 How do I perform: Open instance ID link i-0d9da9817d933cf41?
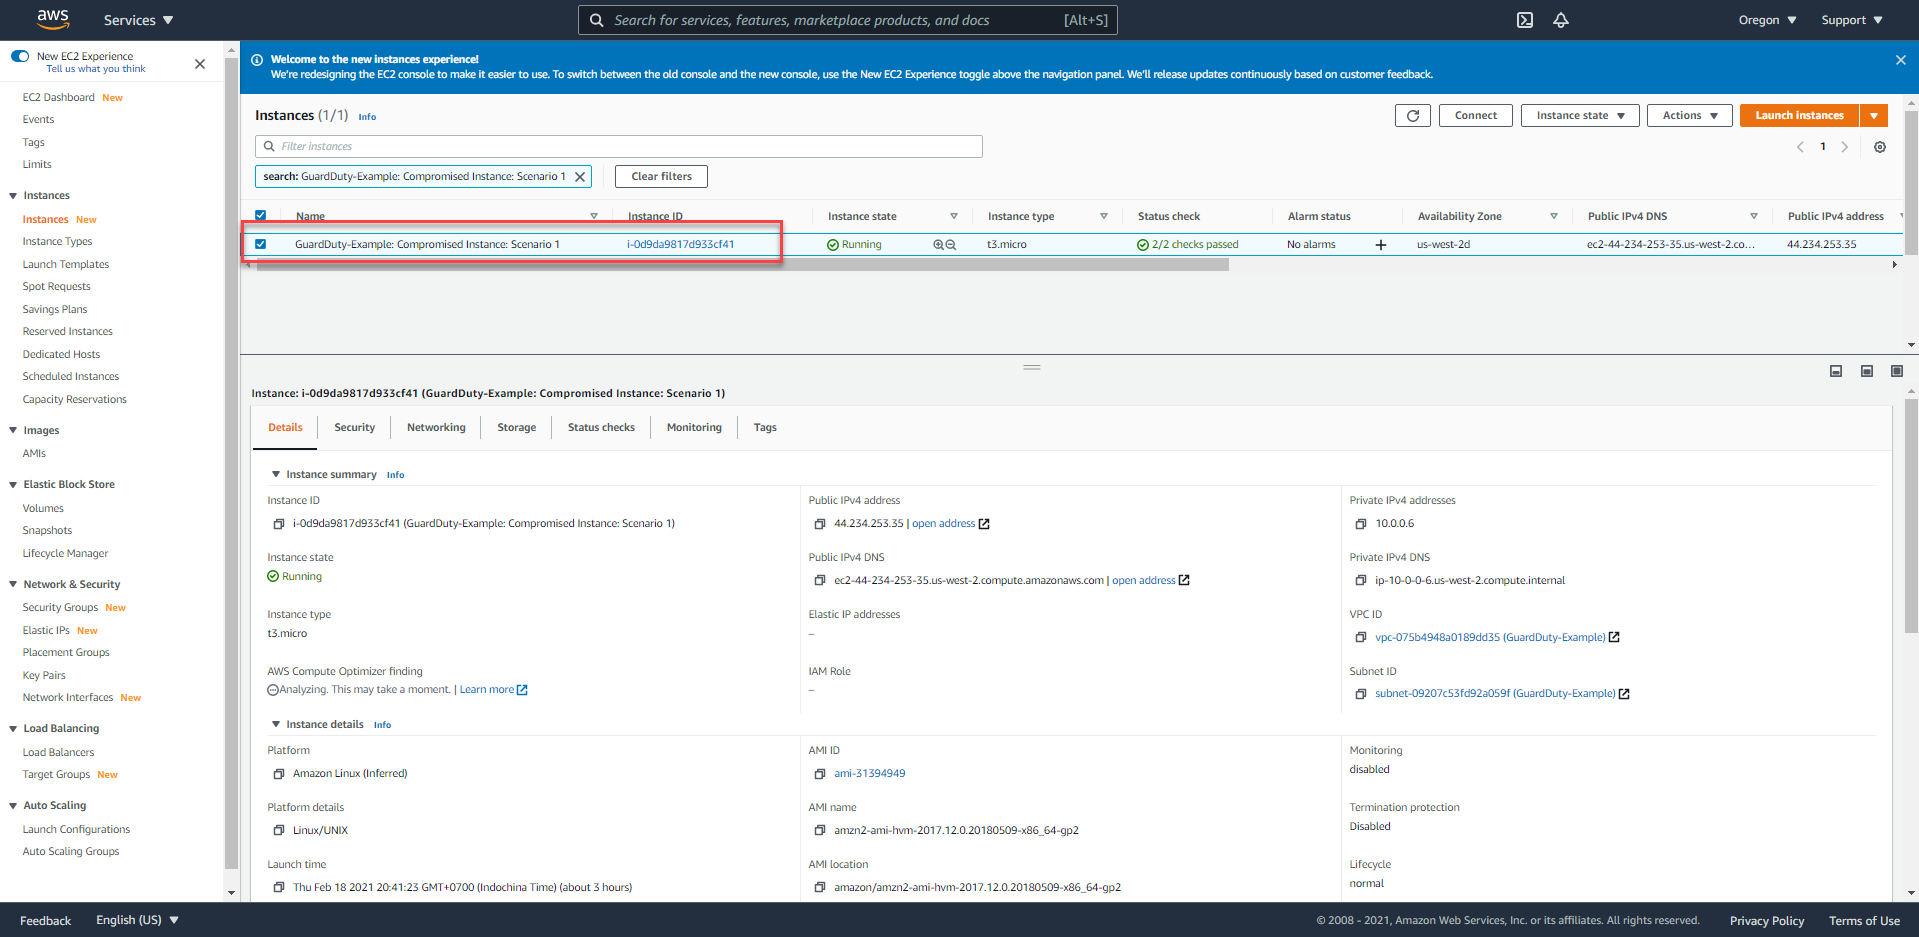click(x=680, y=245)
